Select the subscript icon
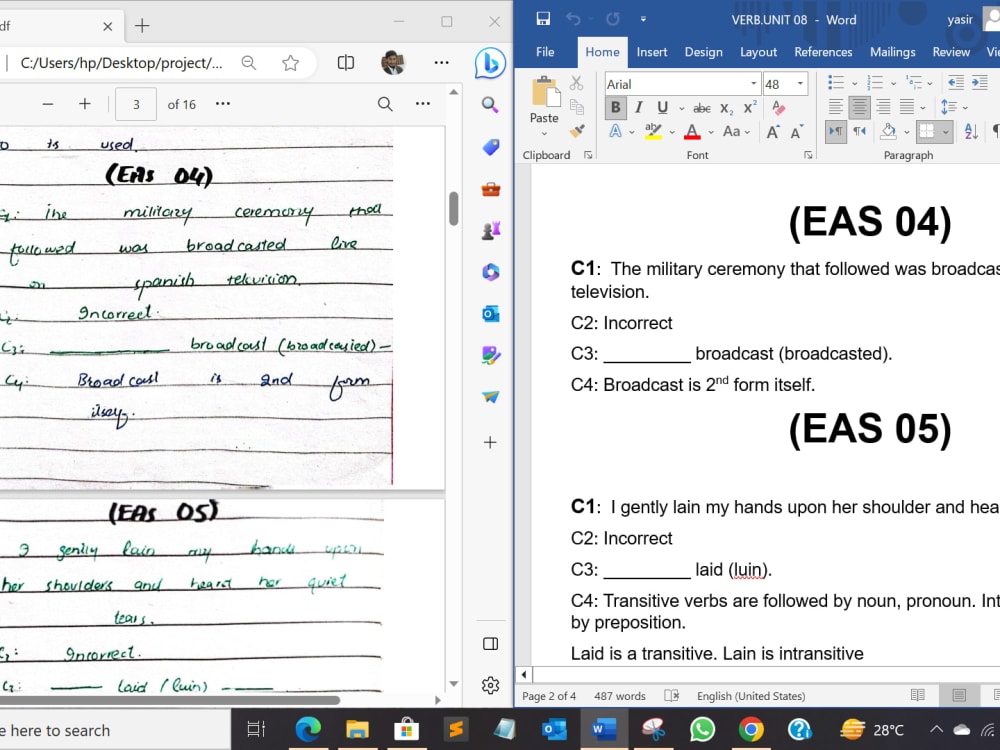 [726, 108]
